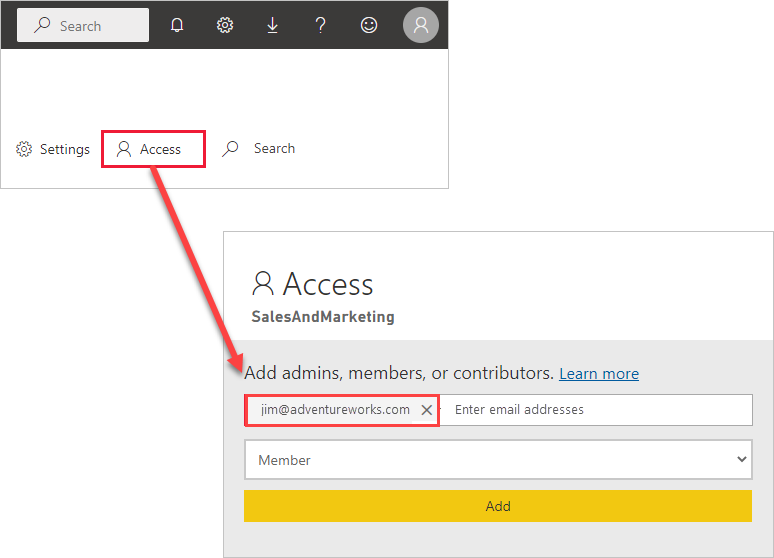Click the workspace Search magnifier icon
This screenshot has width=774, height=558.
(x=231, y=149)
